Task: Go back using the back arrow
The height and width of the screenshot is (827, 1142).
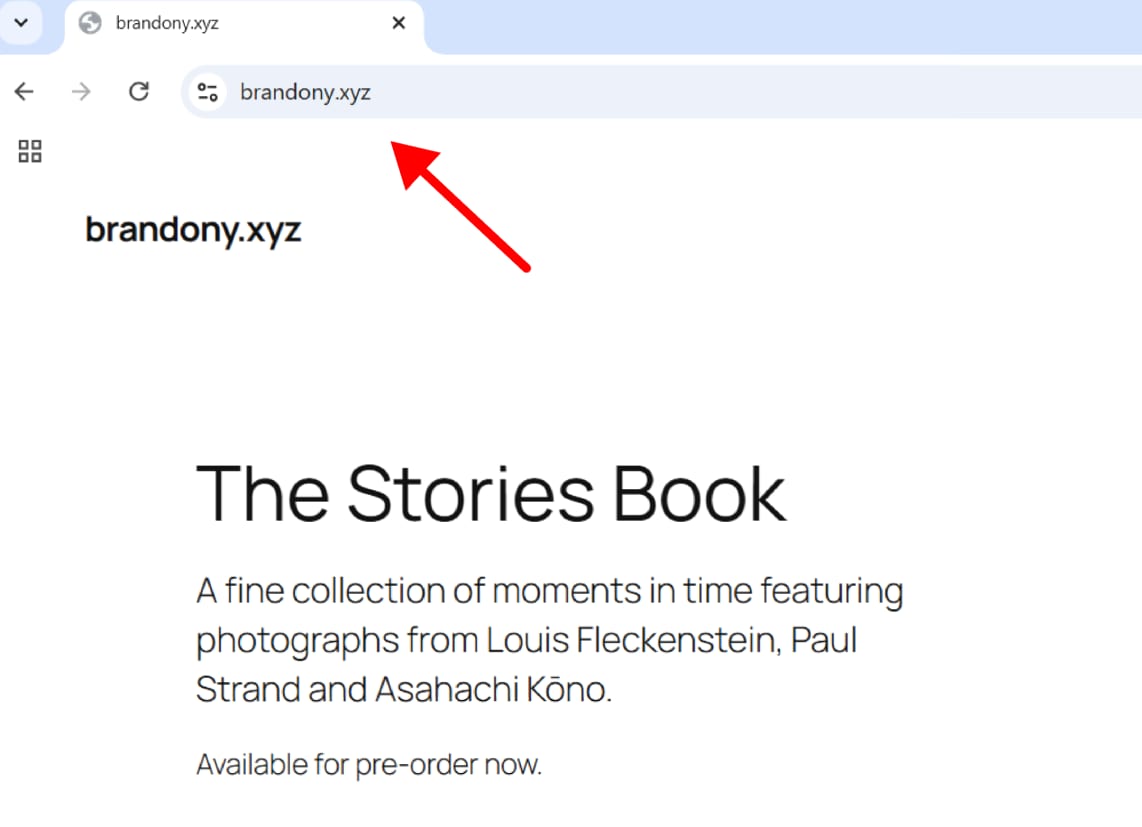Action: point(24,92)
